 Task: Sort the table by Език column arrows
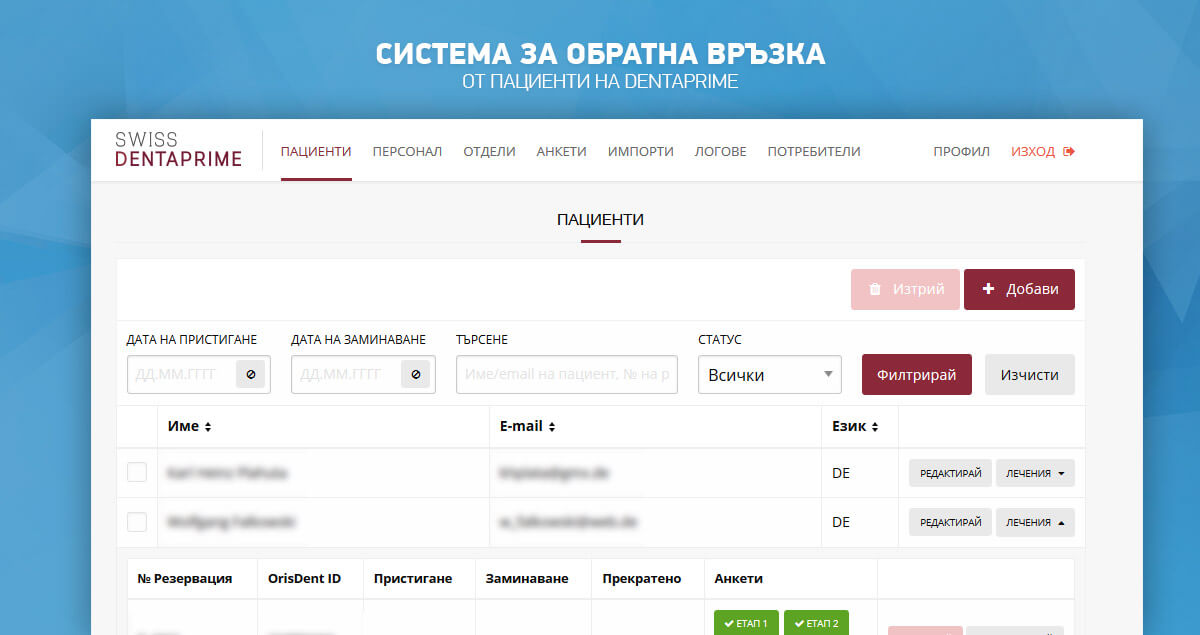(875, 427)
